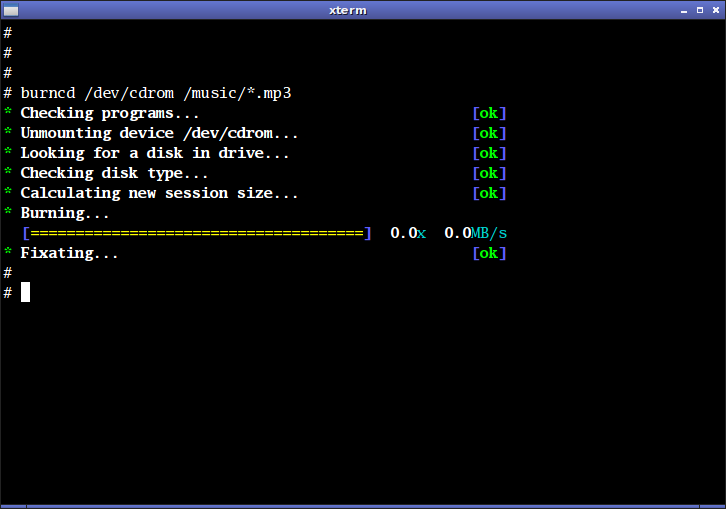This screenshot has height=509, width=726.
Task: Click the 'Burning...' status line
Action: [65, 213]
